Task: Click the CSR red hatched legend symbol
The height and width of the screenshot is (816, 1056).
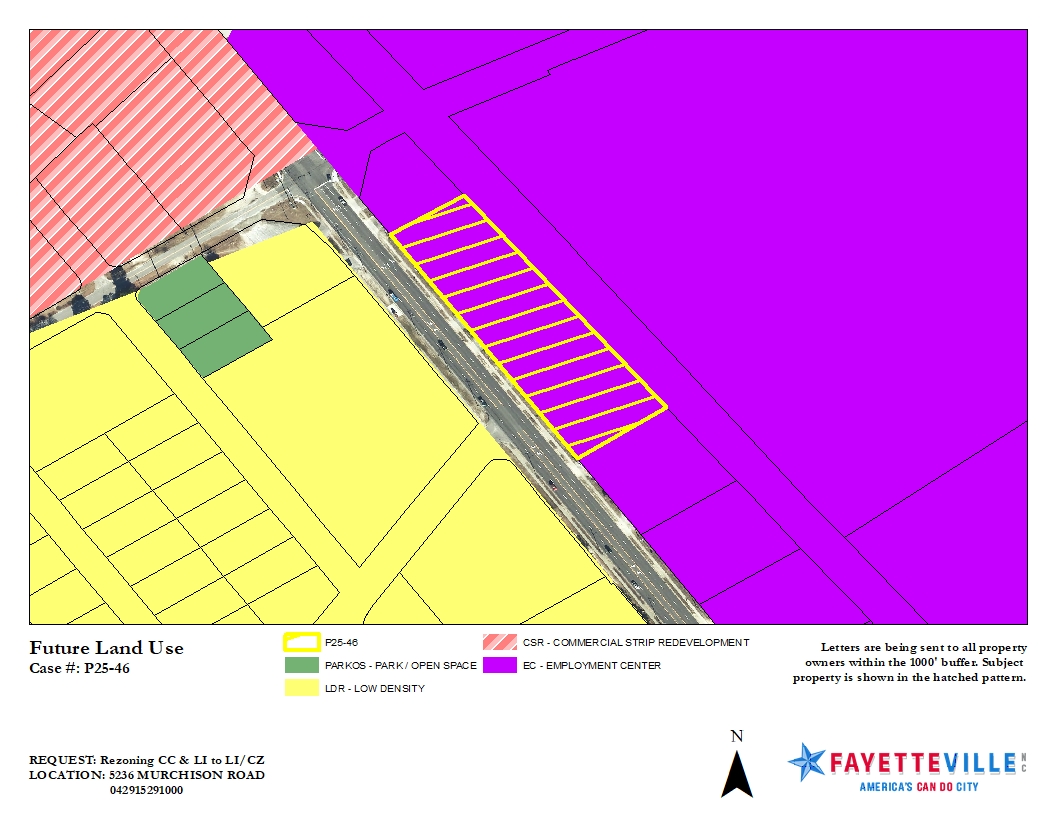Action: [x=499, y=643]
